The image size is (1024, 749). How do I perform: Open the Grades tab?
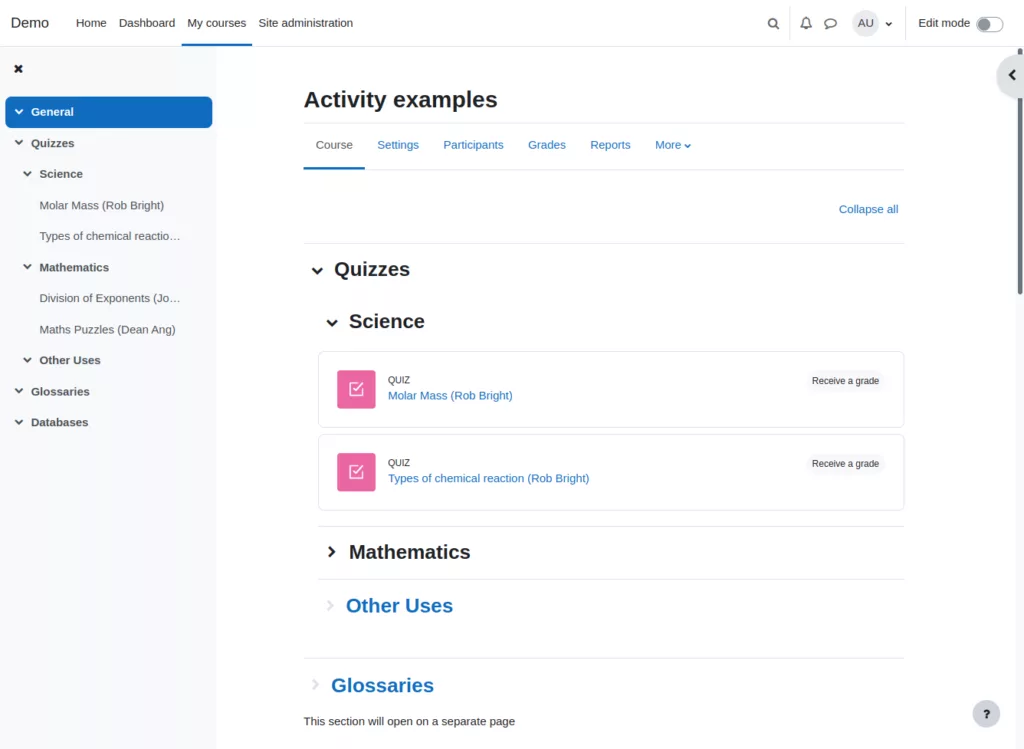546,145
